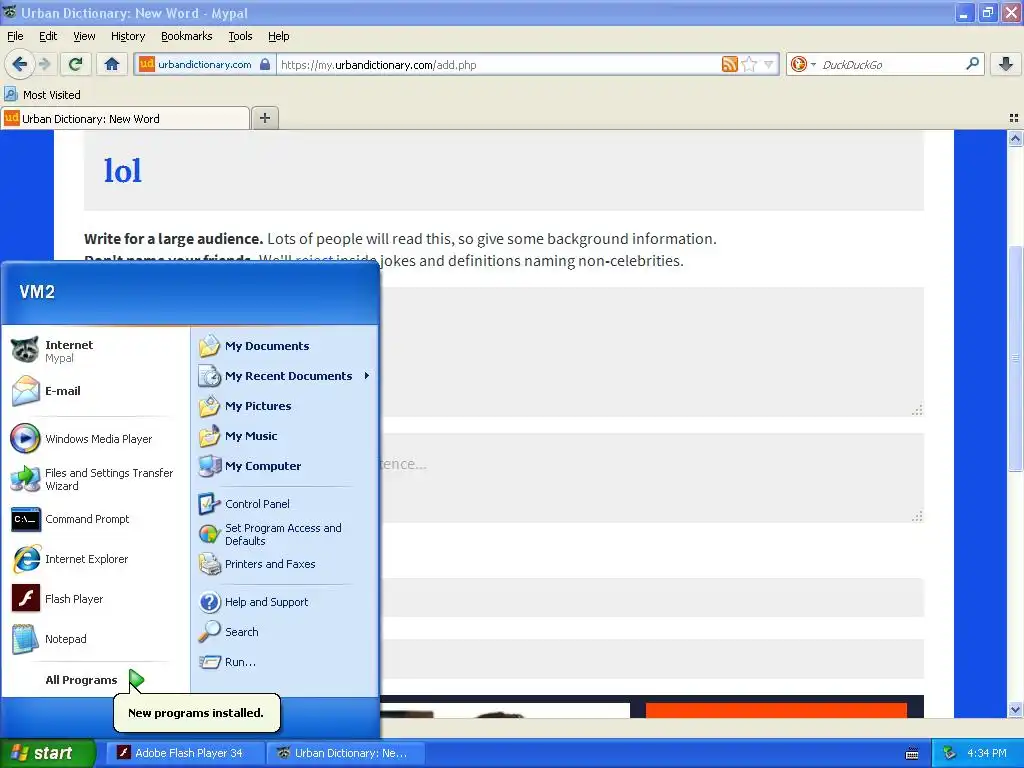The height and width of the screenshot is (768, 1024).
Task: Open My Music folder
Action: [x=285, y=436]
